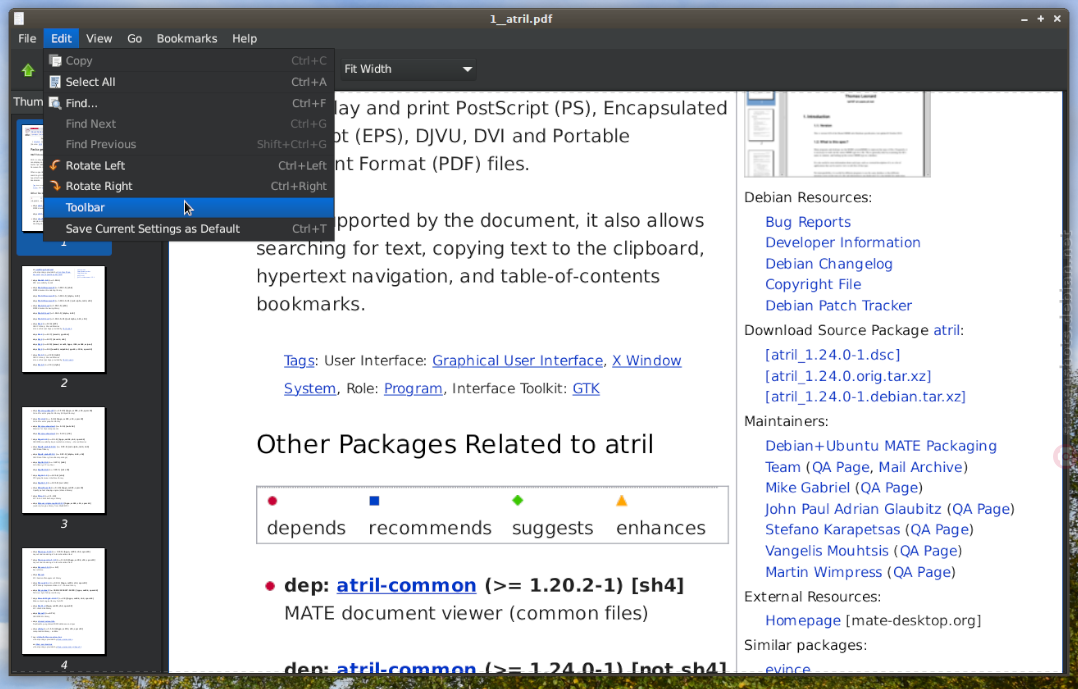Choose Save Current Settings as Default
1078x689 pixels.
[x=188, y=228]
